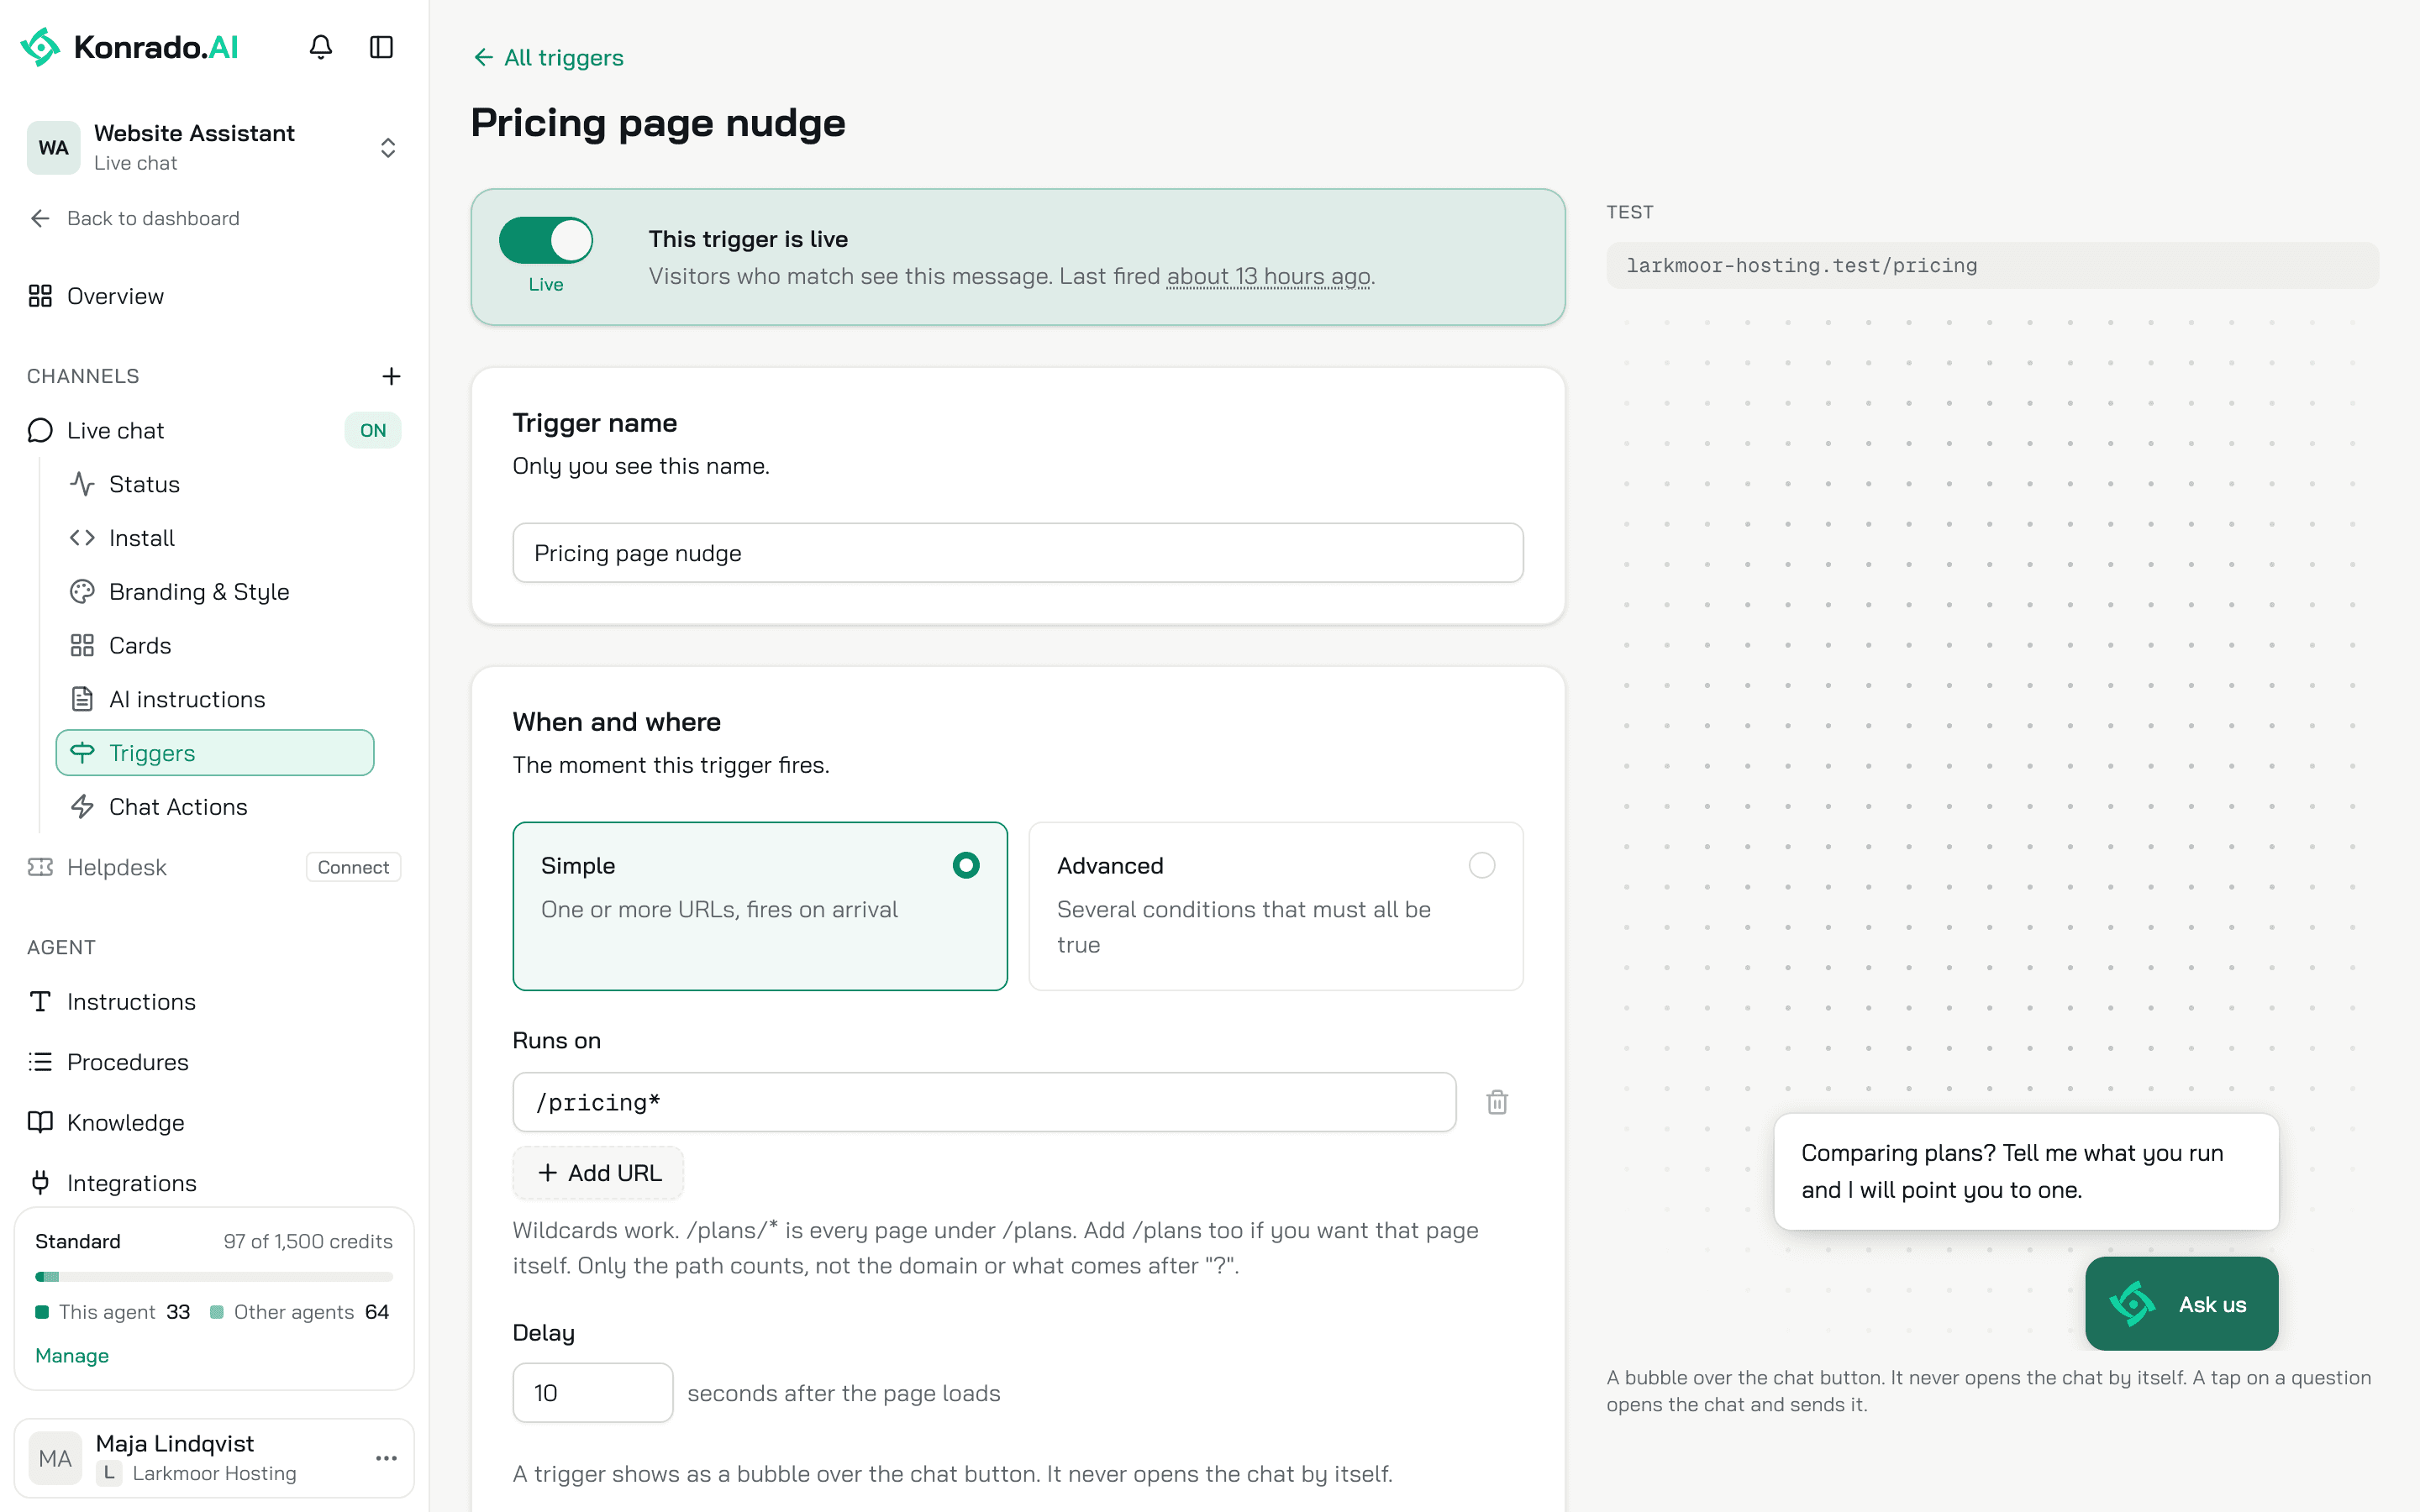Click the Ask us chat button

click(x=2181, y=1304)
